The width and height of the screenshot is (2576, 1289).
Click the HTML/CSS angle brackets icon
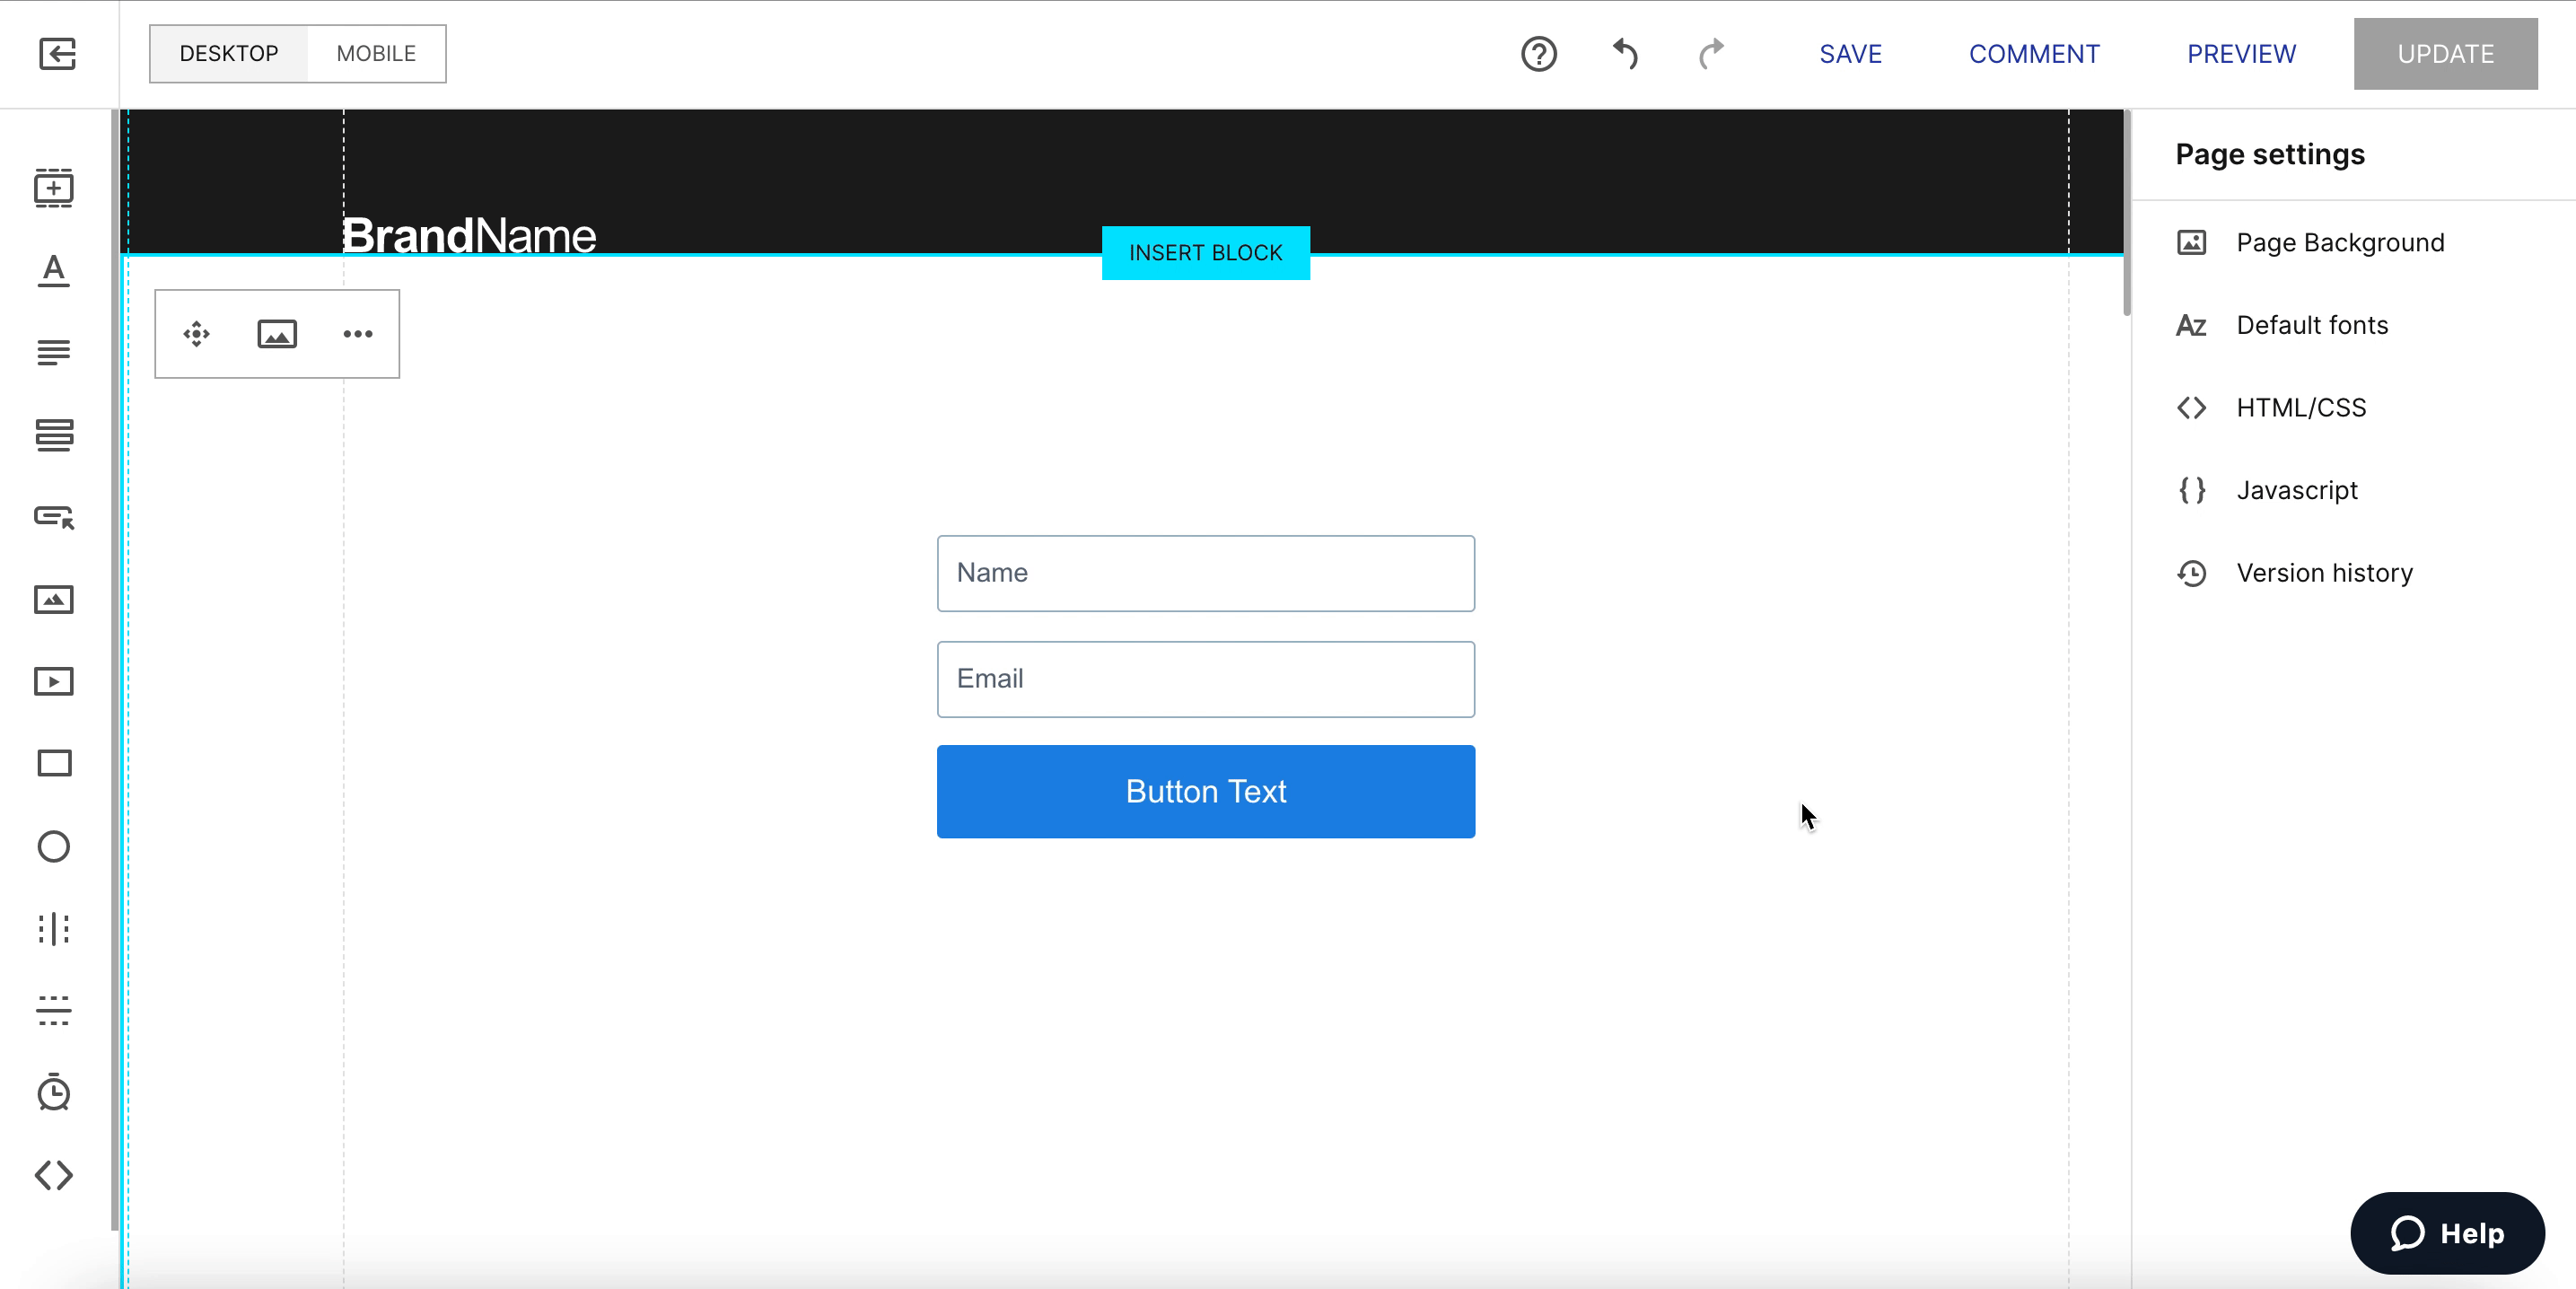(2192, 408)
